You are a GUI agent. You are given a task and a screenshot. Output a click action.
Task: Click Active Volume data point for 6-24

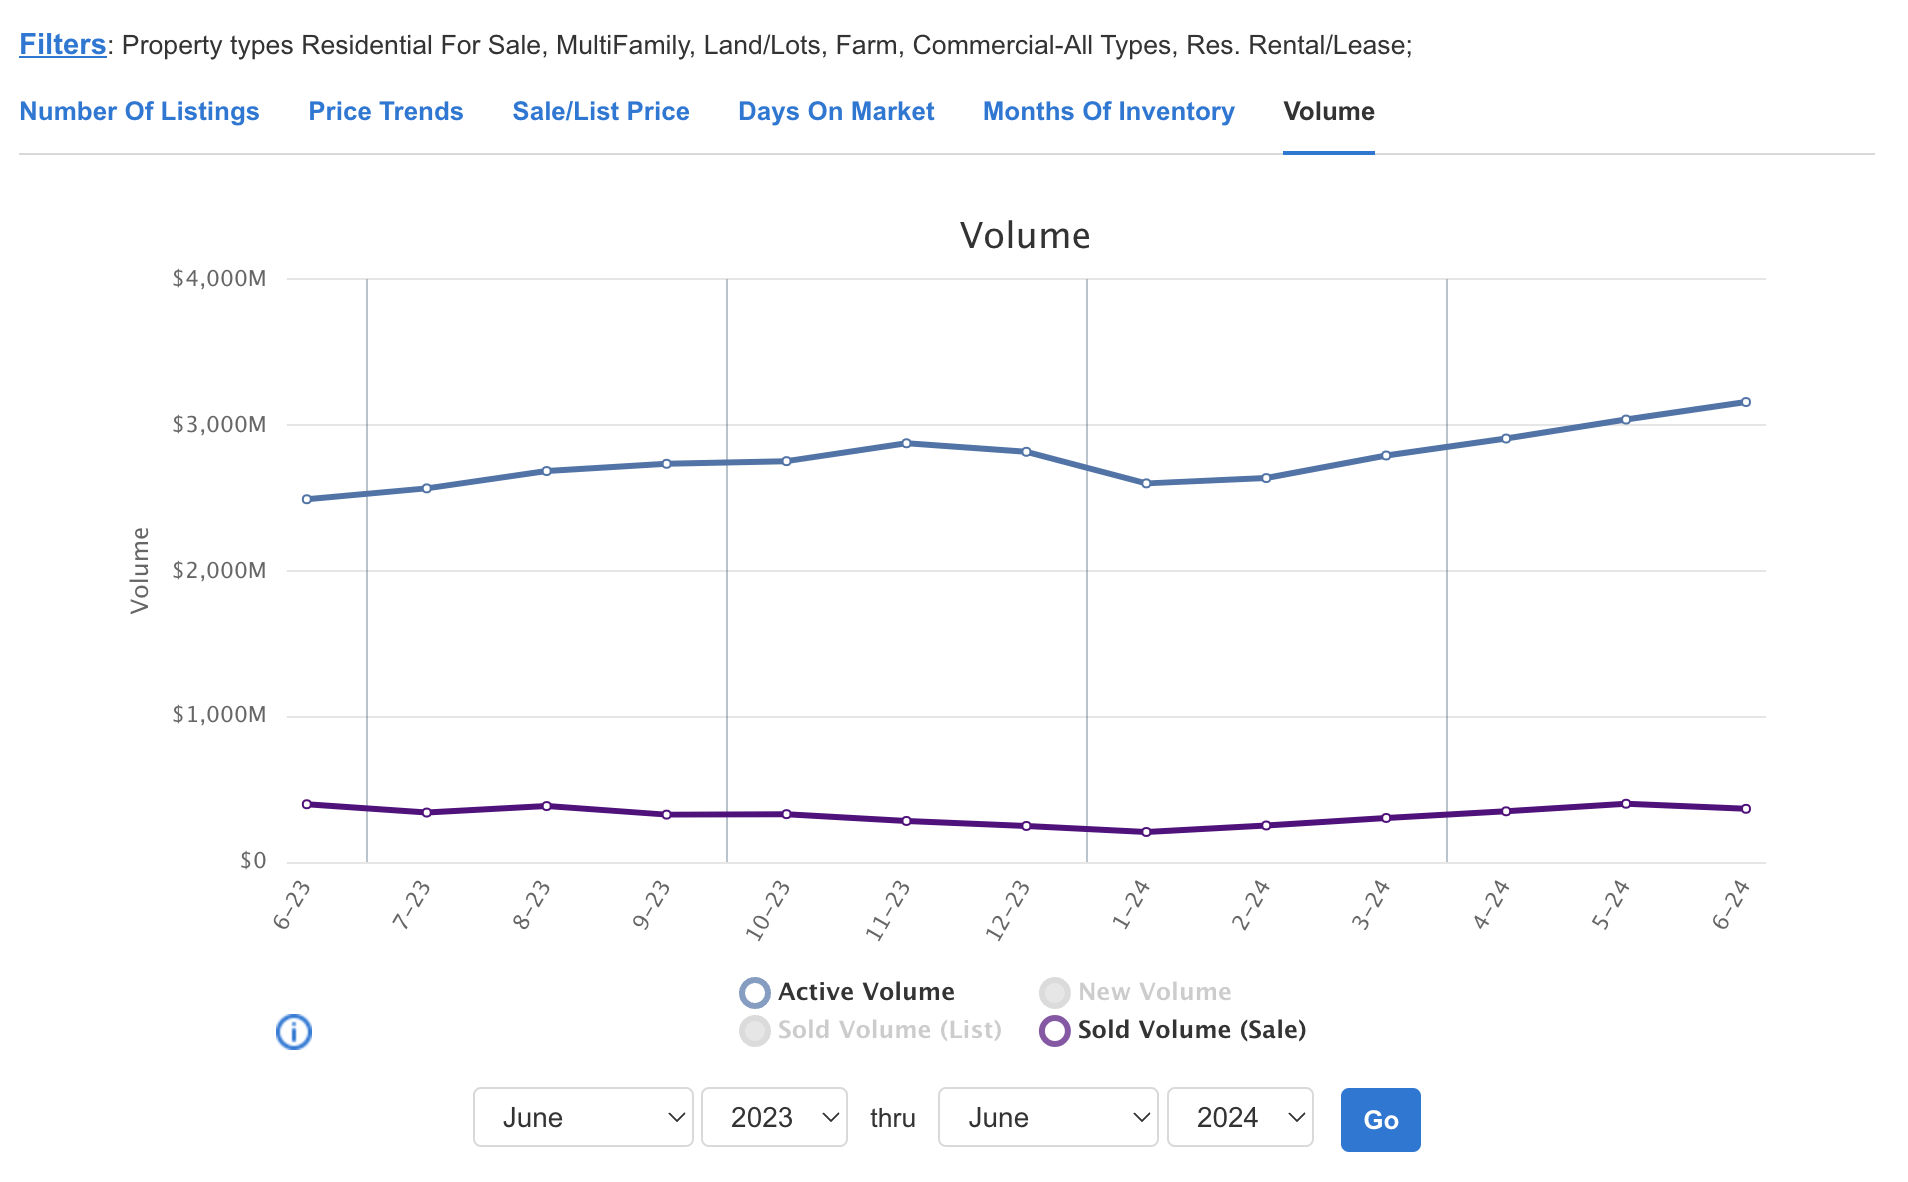point(1746,402)
